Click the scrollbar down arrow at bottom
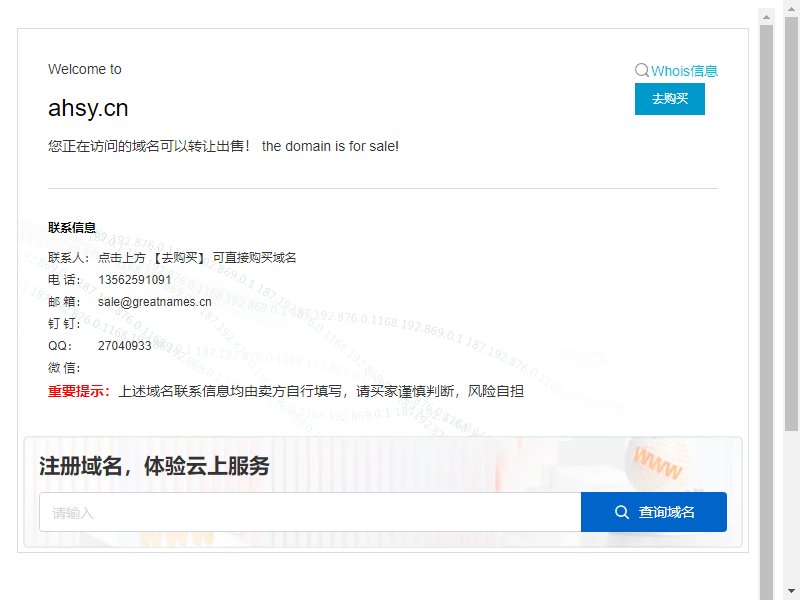Screen dimensions: 800x600 coord(791,591)
